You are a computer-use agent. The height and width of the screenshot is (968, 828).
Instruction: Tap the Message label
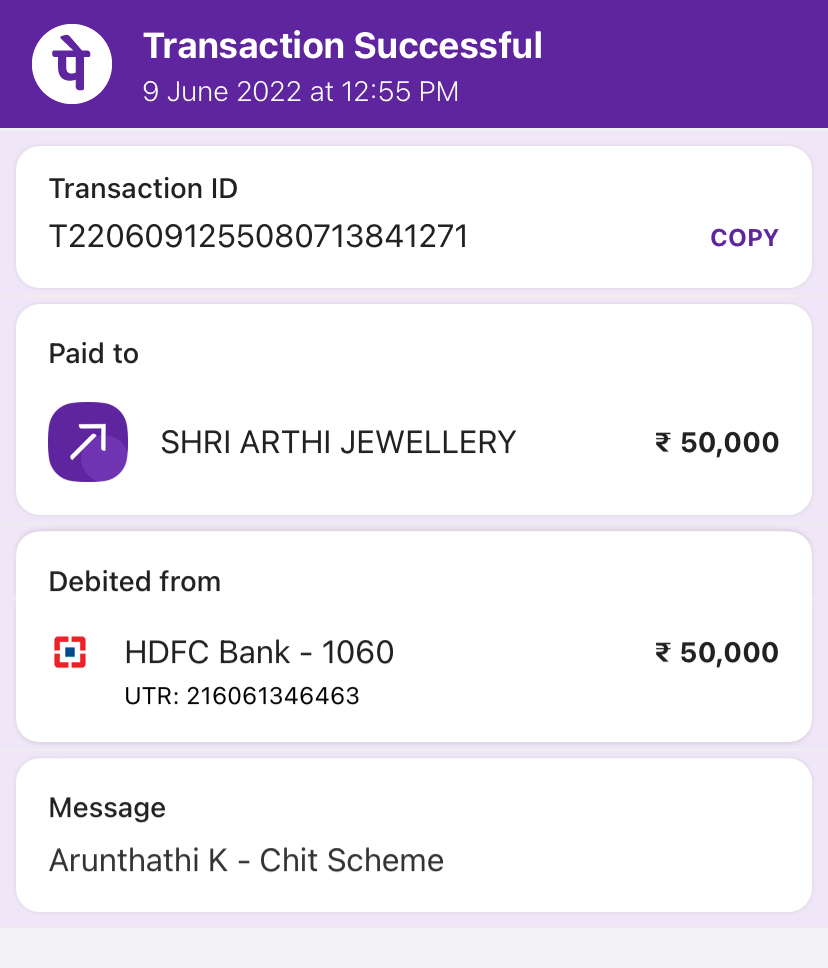(107, 807)
